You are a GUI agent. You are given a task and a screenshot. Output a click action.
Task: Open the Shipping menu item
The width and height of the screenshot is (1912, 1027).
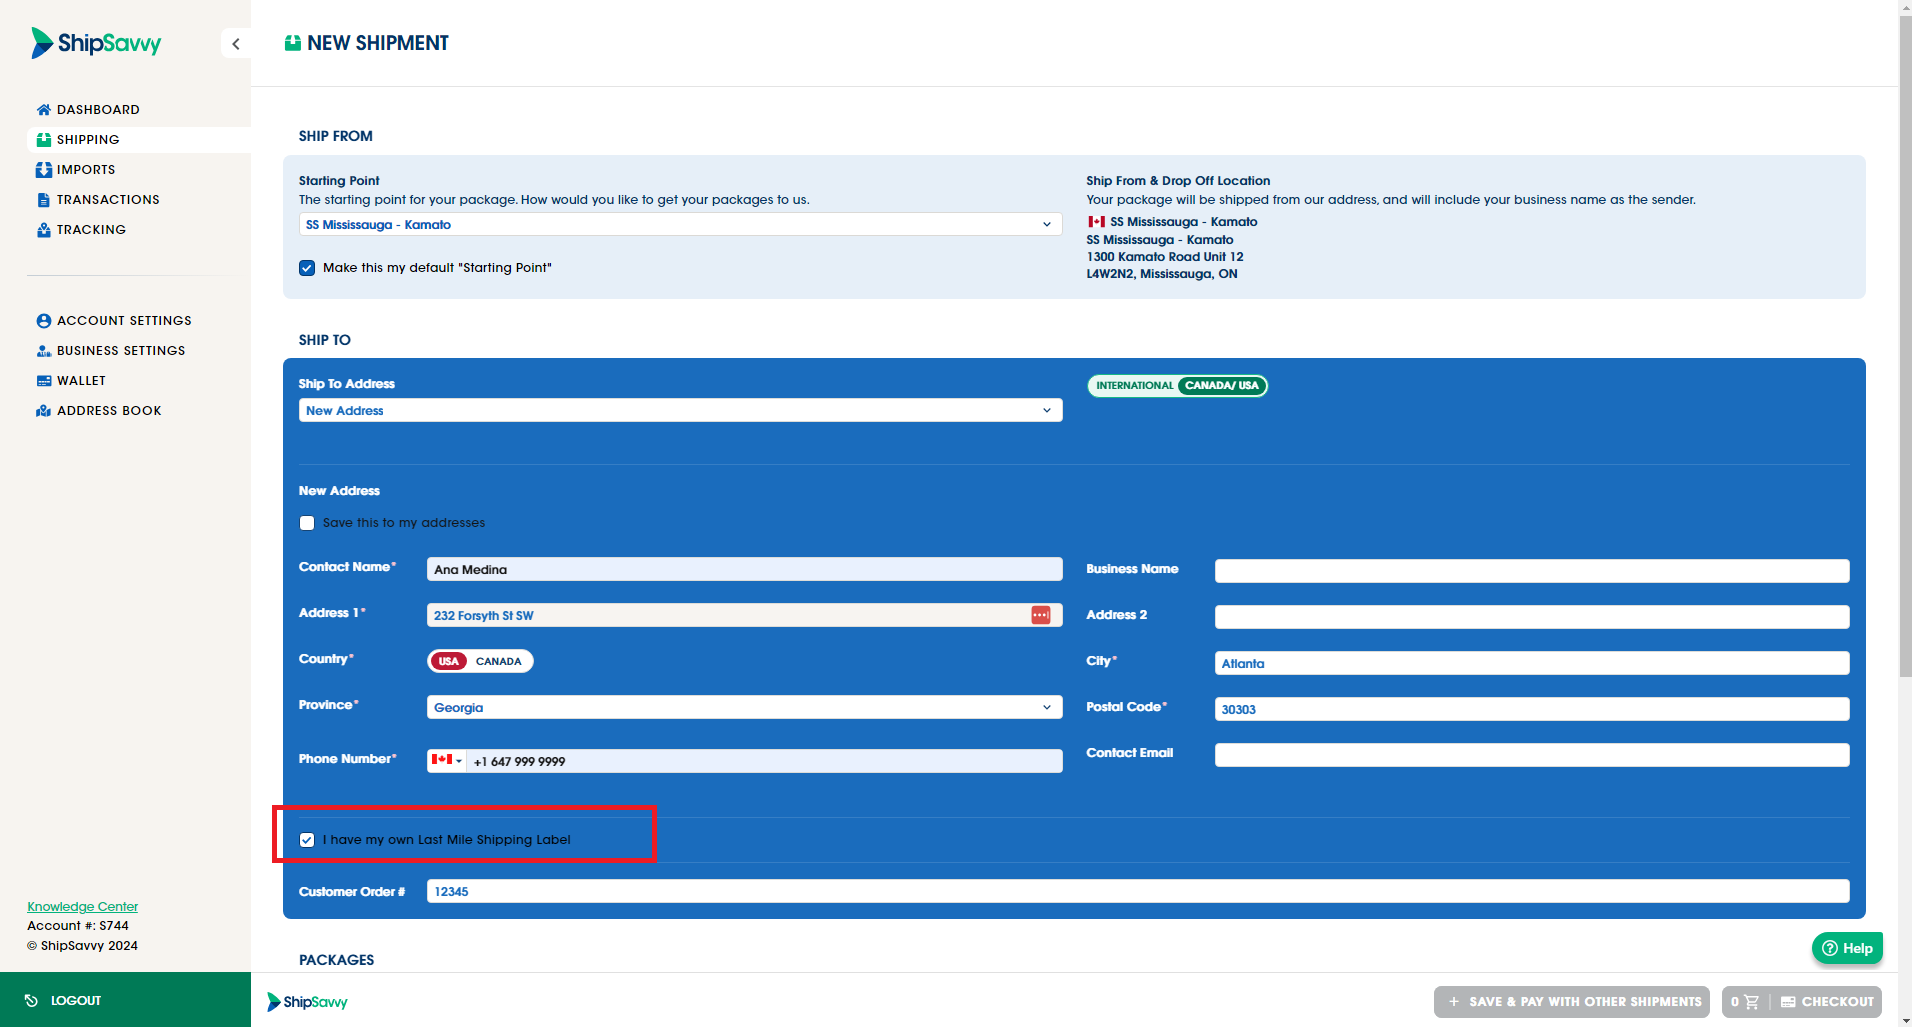[139, 140]
